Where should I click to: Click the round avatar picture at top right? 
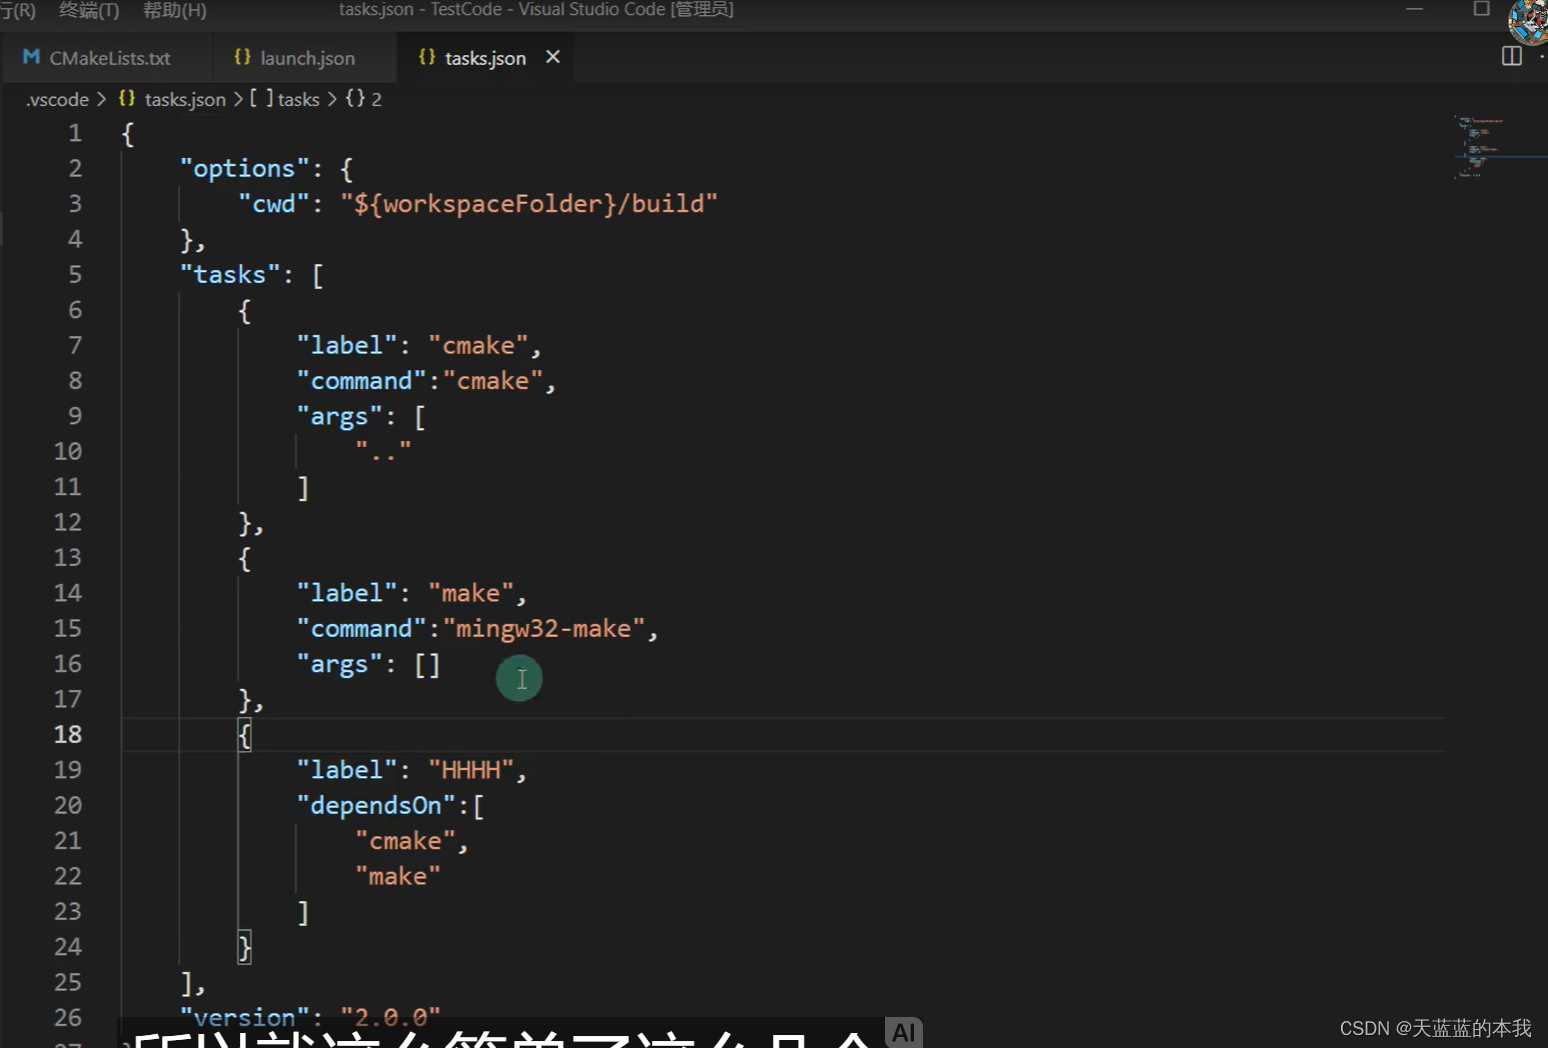pyautogui.click(x=1529, y=21)
